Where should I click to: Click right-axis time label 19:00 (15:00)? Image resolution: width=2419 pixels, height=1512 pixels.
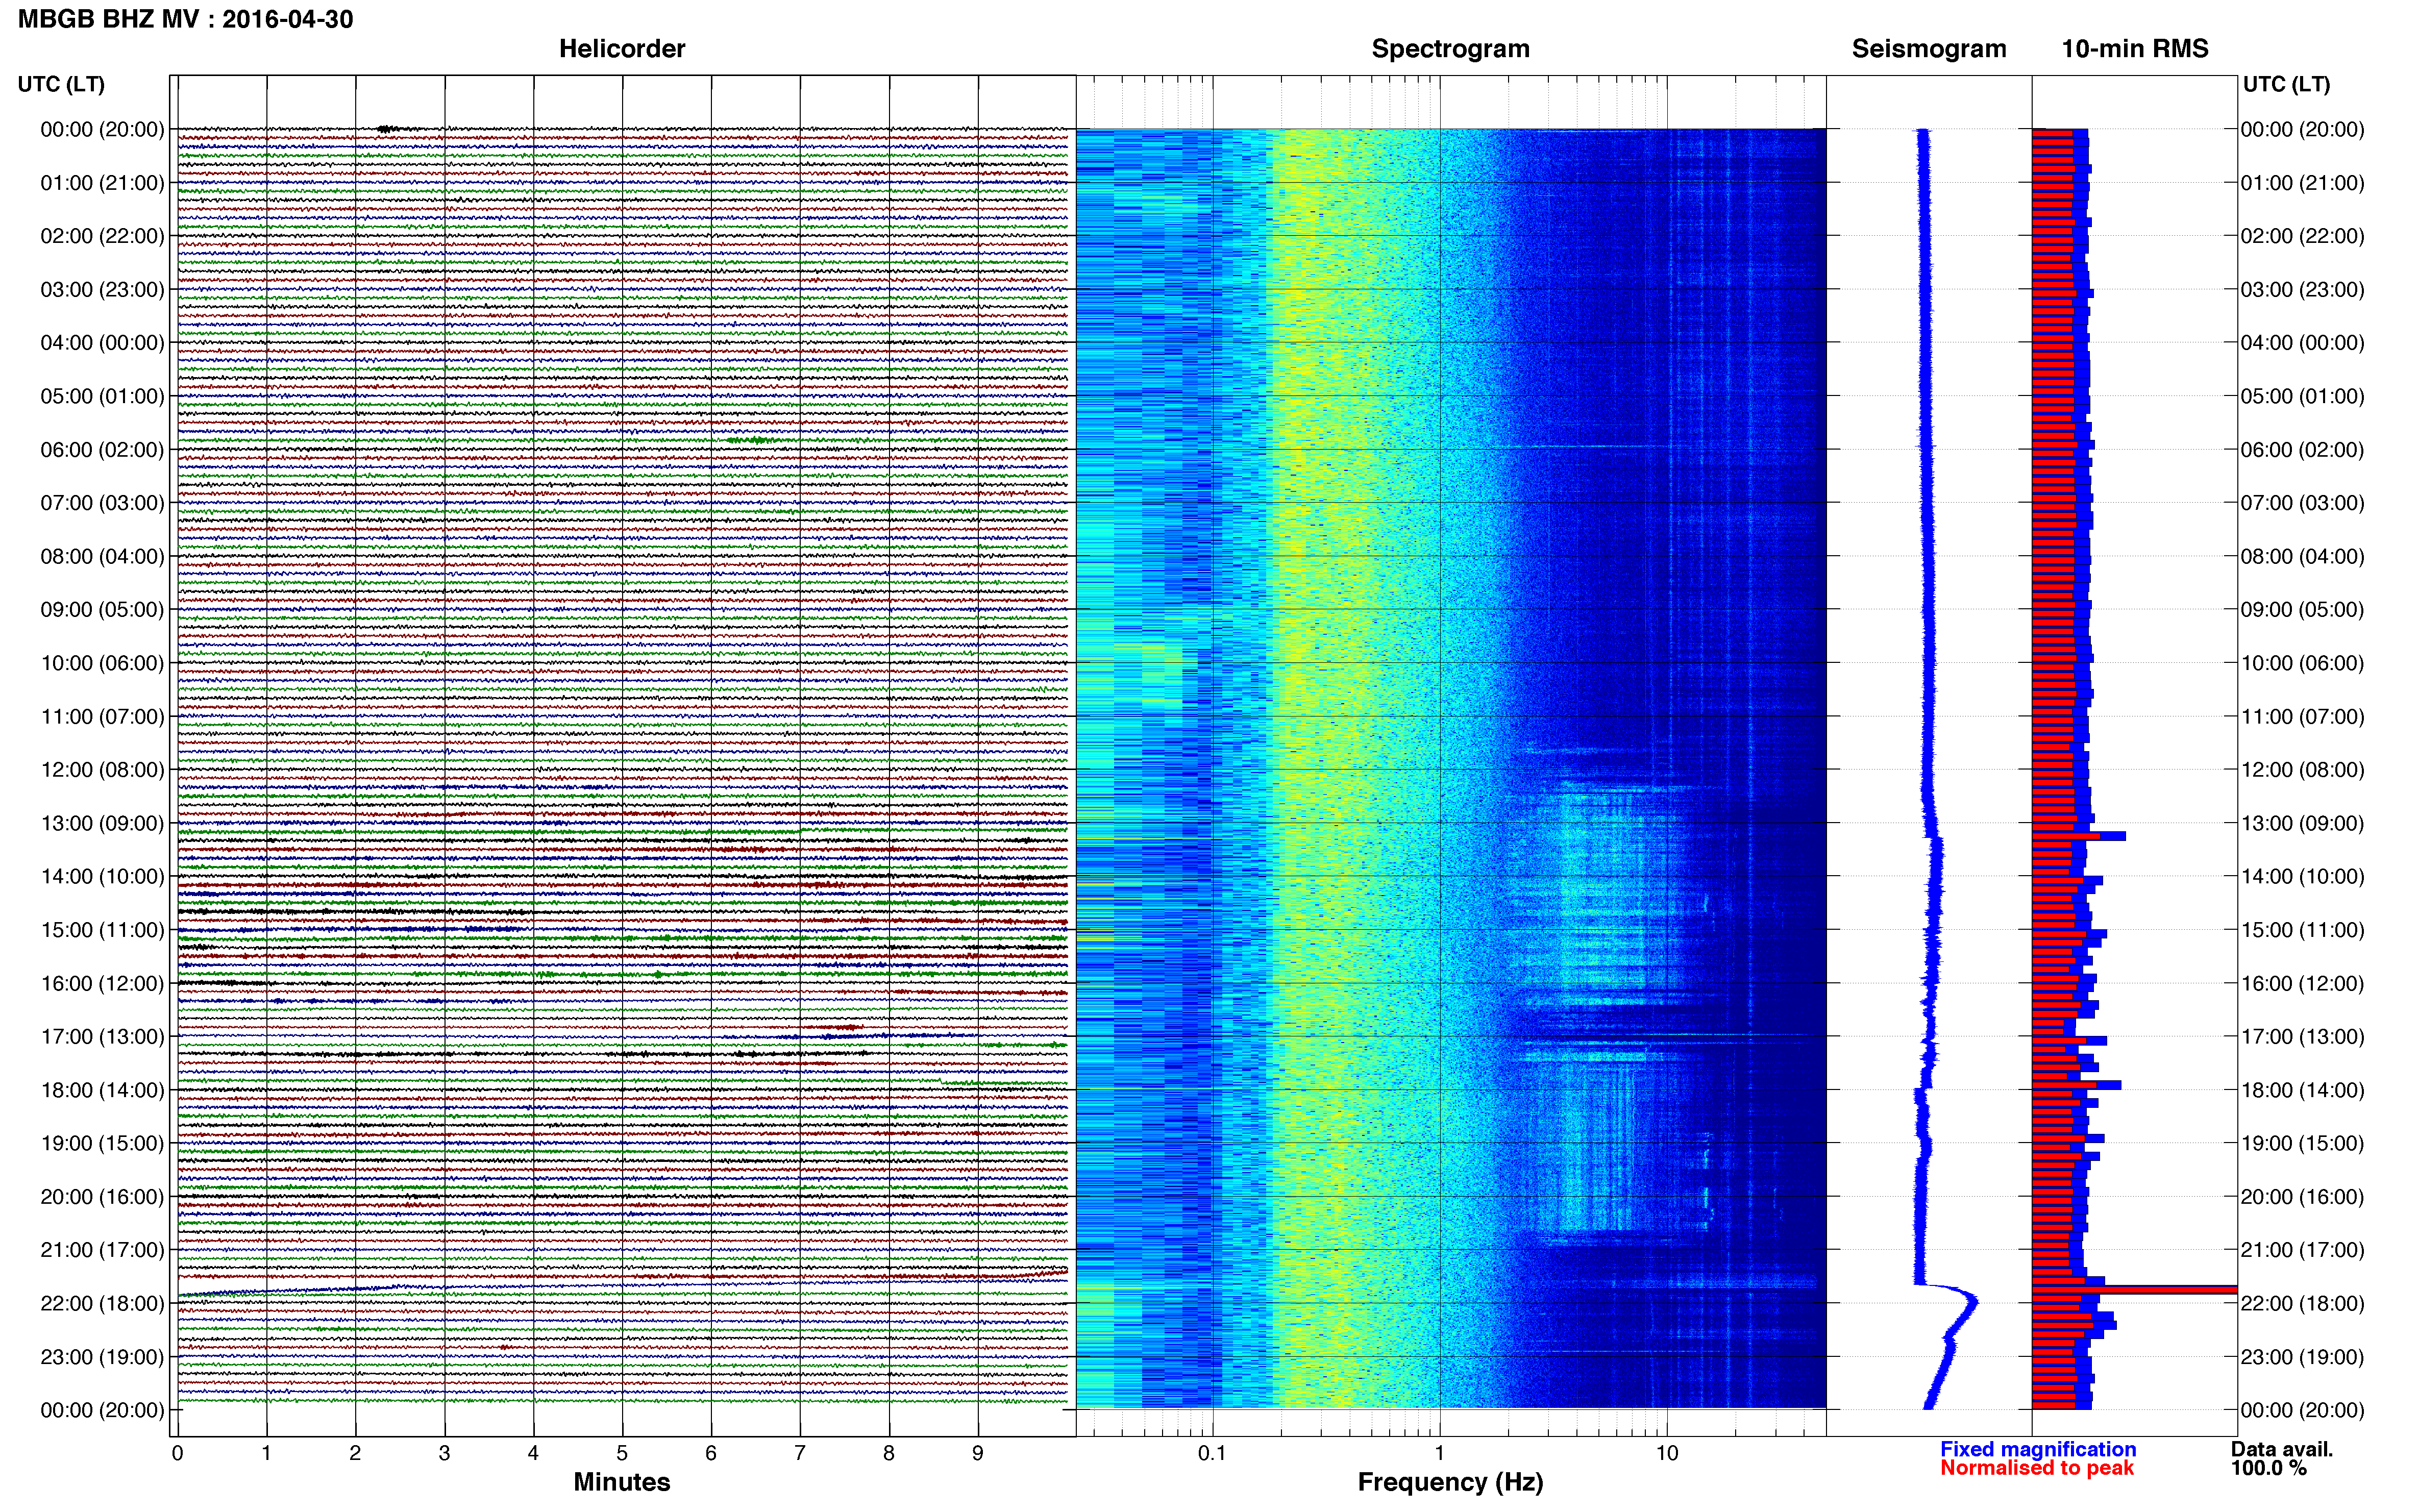2302,1143
